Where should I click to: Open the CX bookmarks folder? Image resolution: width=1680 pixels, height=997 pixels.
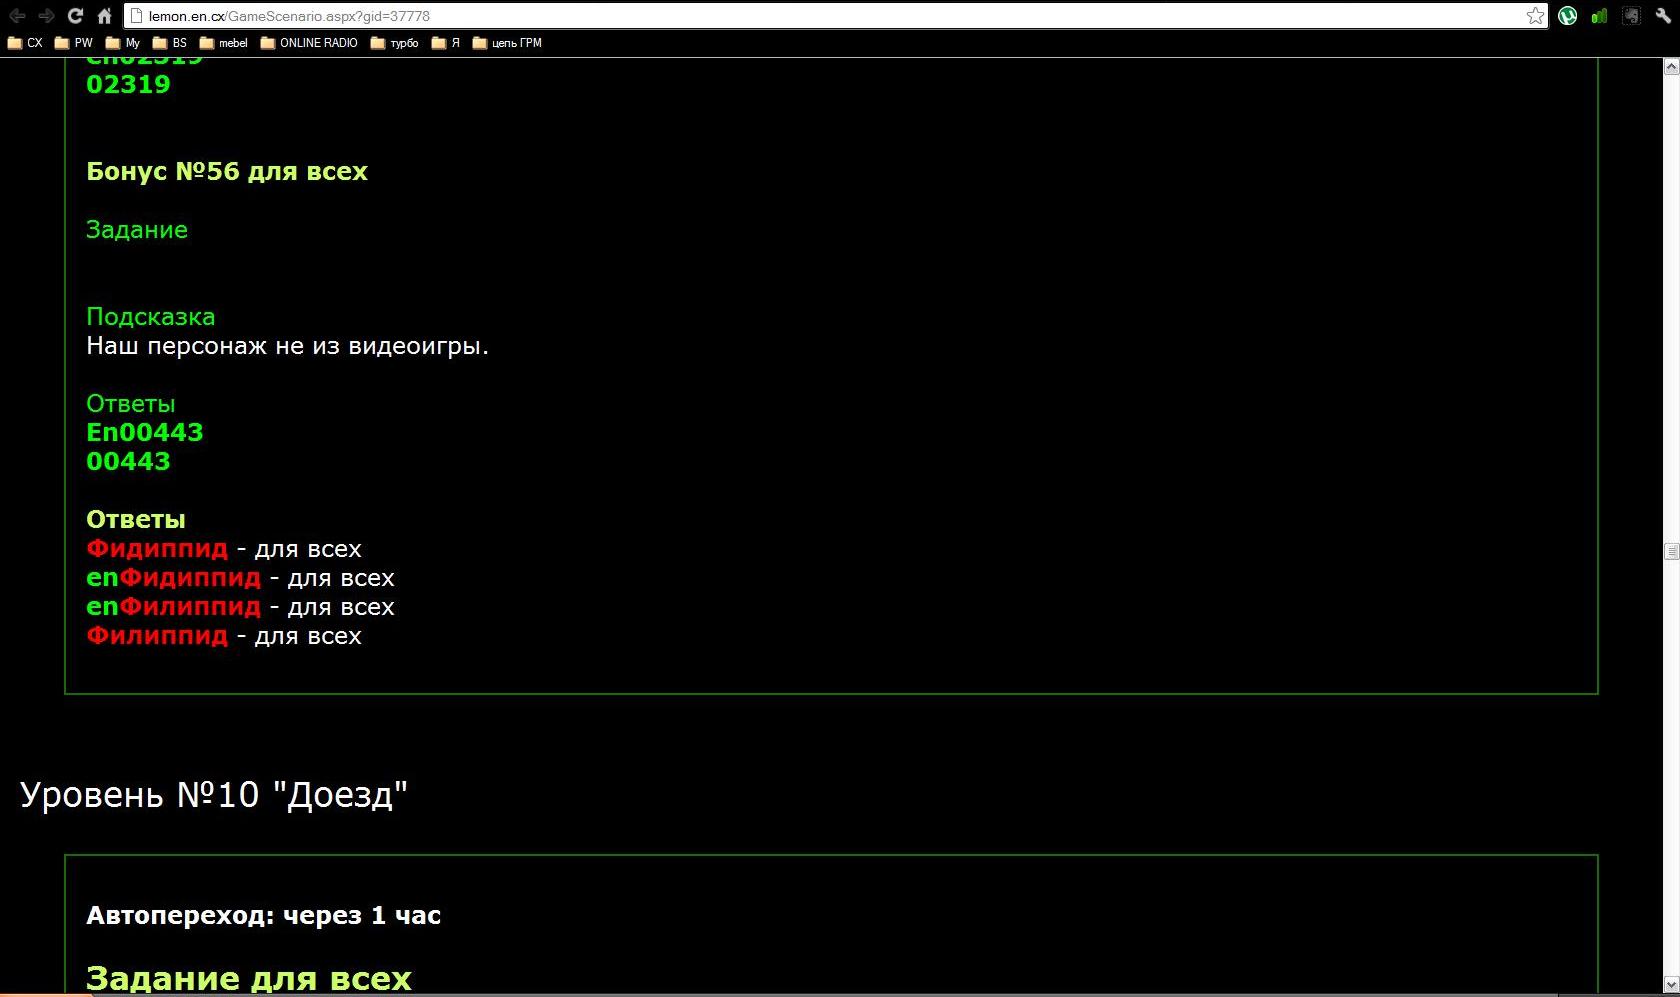click(26, 43)
